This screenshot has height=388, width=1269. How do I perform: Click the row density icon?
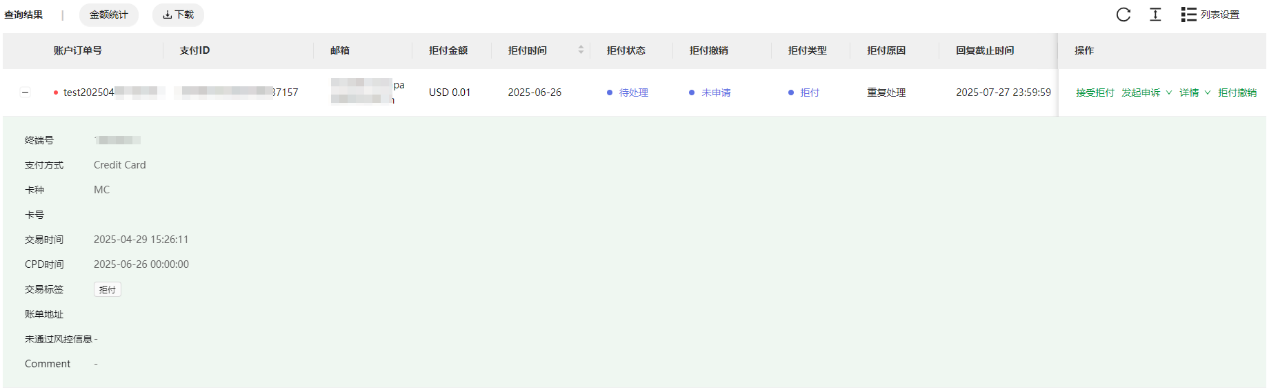(1155, 15)
